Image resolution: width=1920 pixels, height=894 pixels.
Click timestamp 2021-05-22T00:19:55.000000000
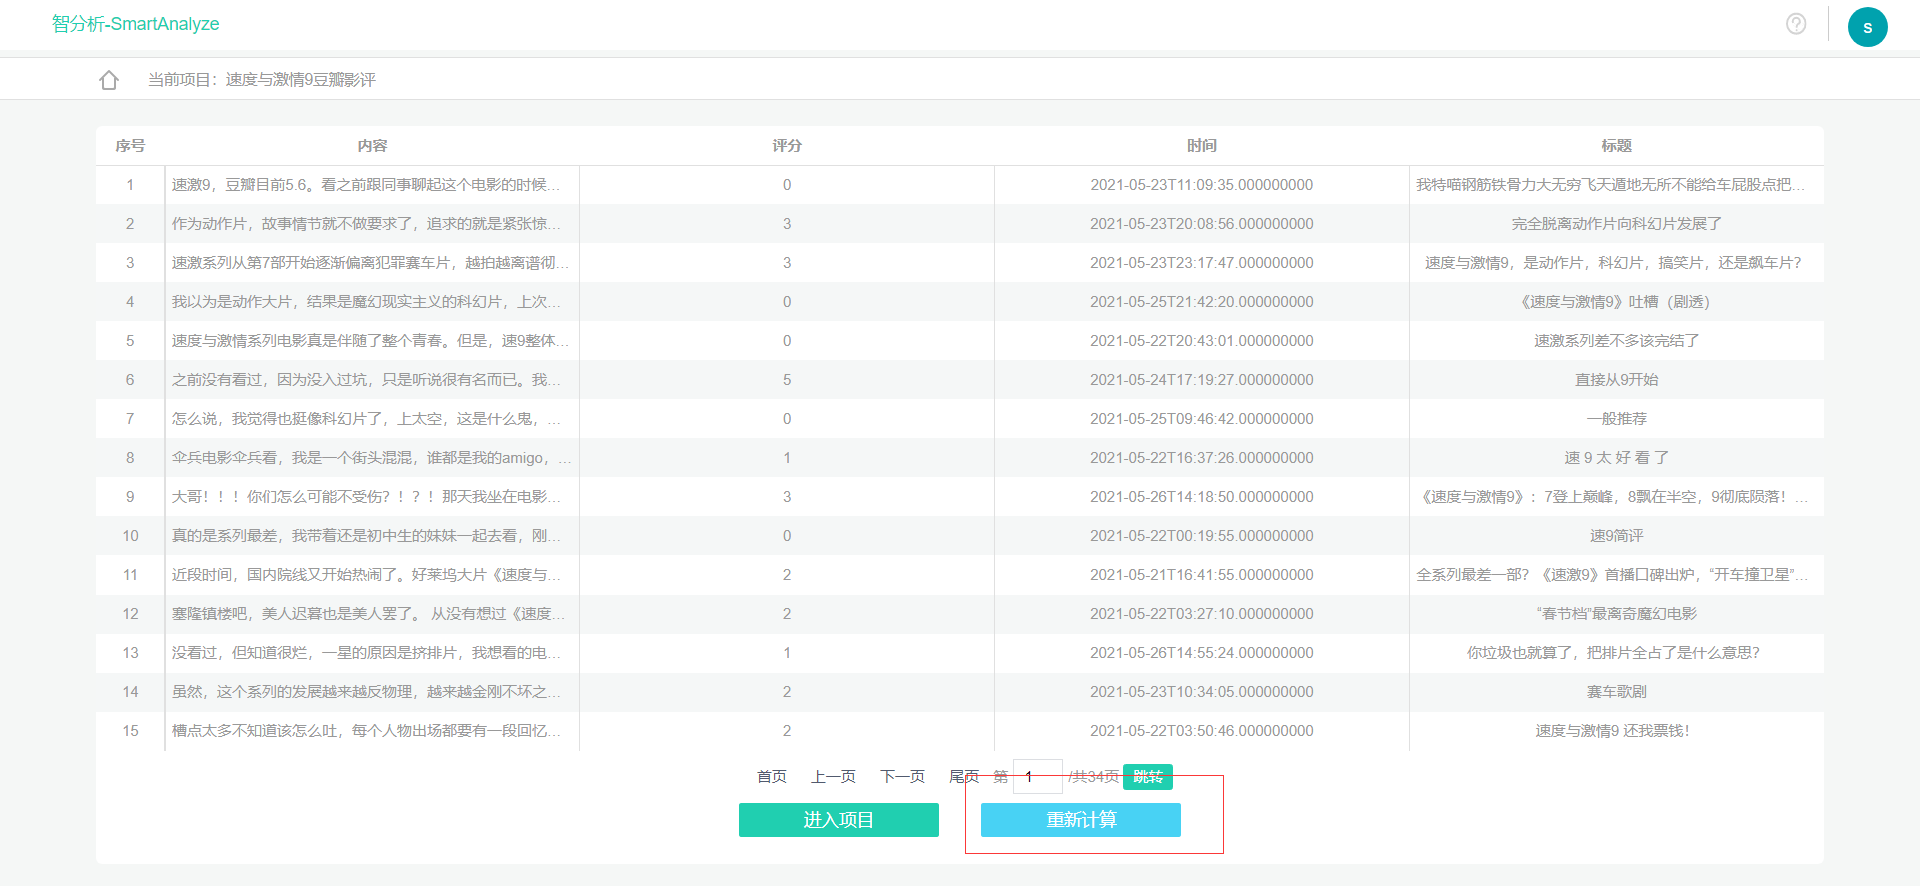(1202, 536)
